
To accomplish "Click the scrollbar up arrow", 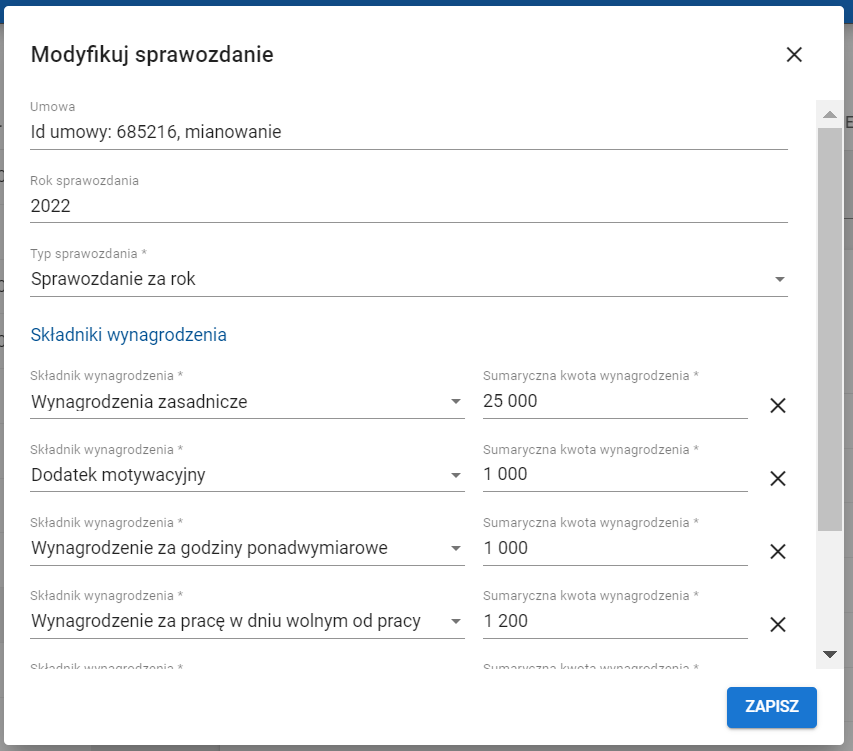I will click(x=829, y=115).
